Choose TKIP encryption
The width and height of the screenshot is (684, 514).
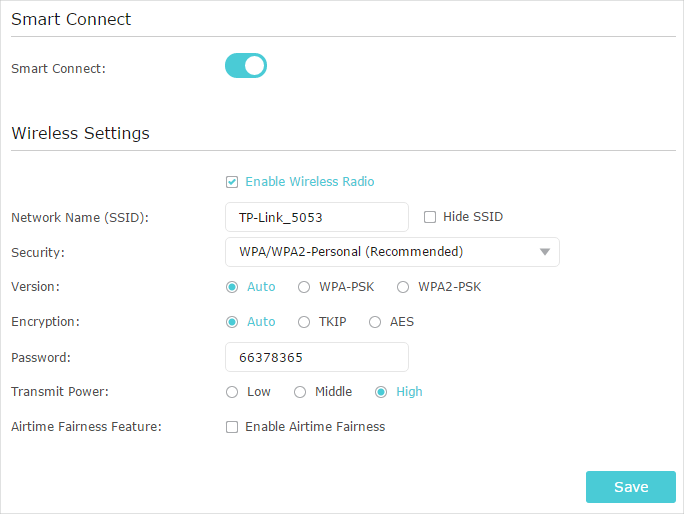pyautogui.click(x=304, y=322)
